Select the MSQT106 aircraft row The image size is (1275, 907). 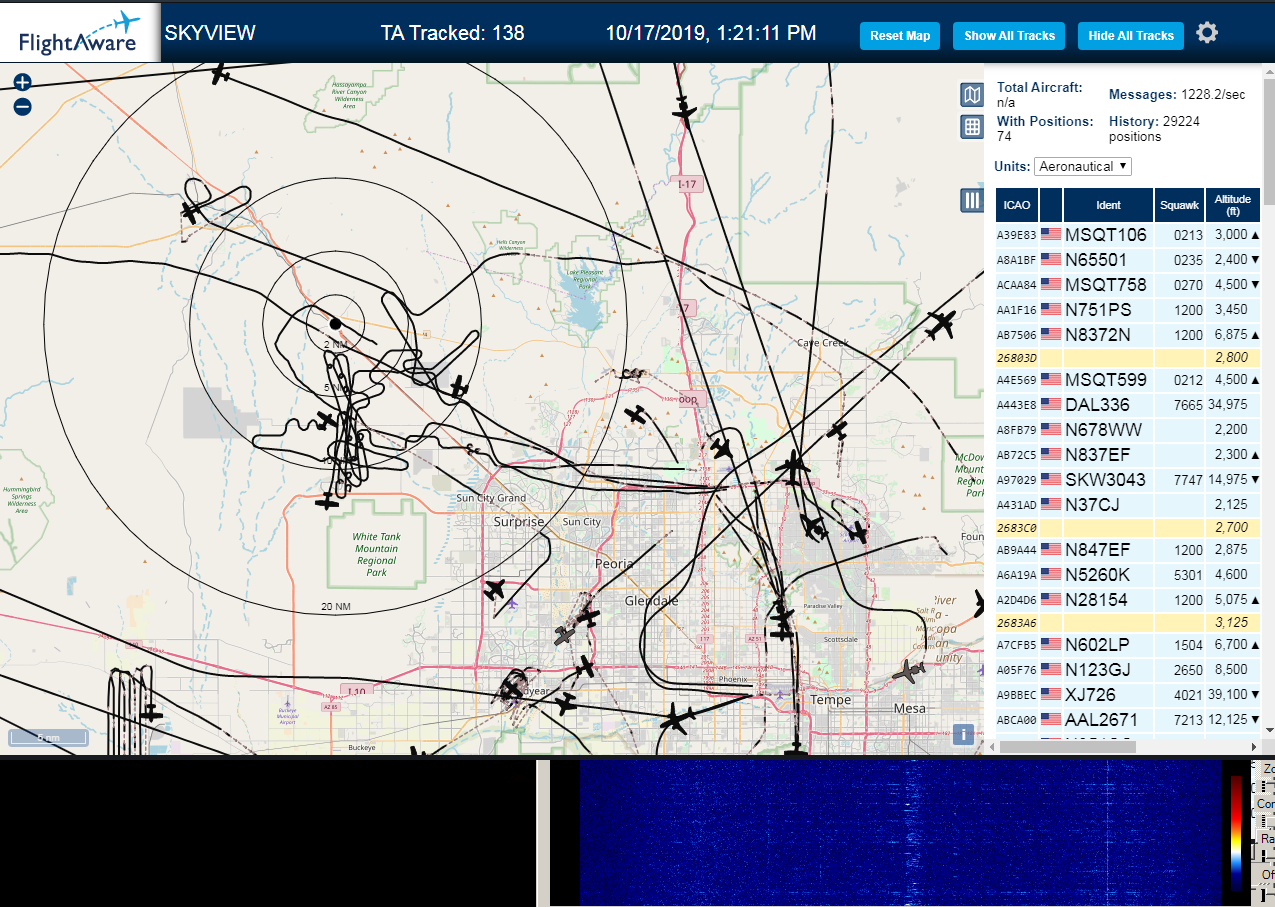[x=1128, y=235]
